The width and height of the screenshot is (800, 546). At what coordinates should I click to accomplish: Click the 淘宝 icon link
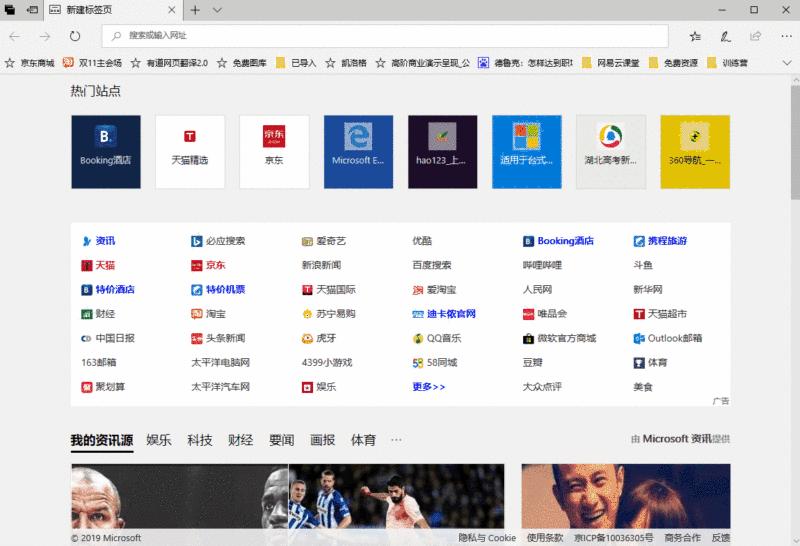pos(208,314)
